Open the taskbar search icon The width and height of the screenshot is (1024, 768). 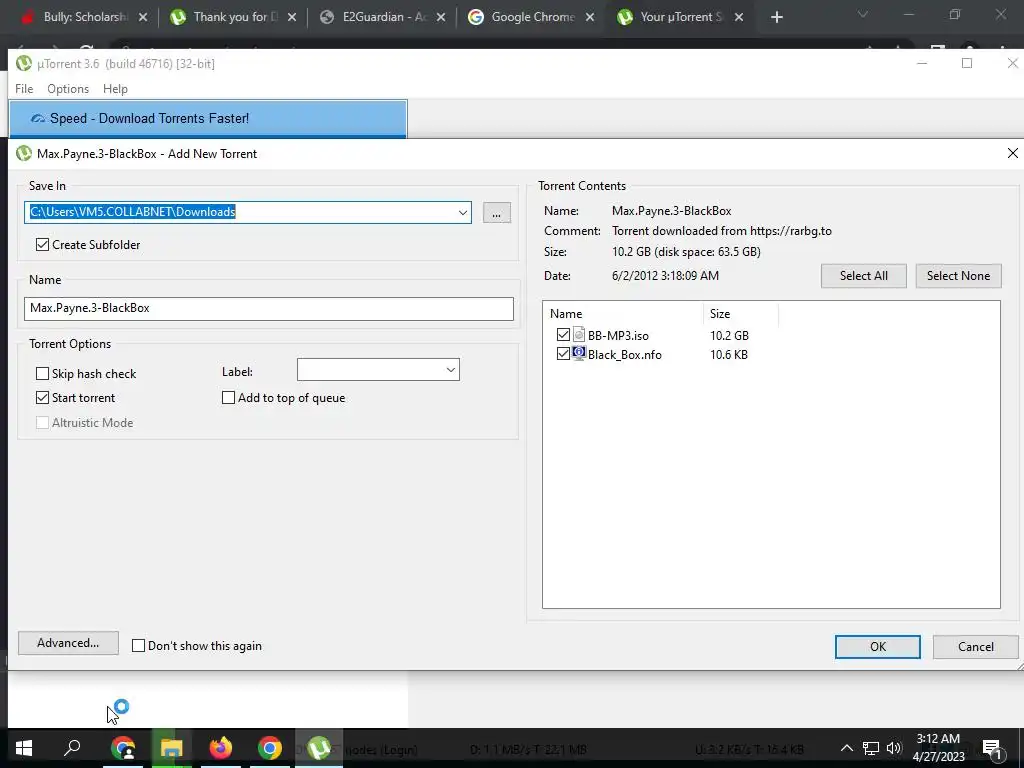click(72, 748)
